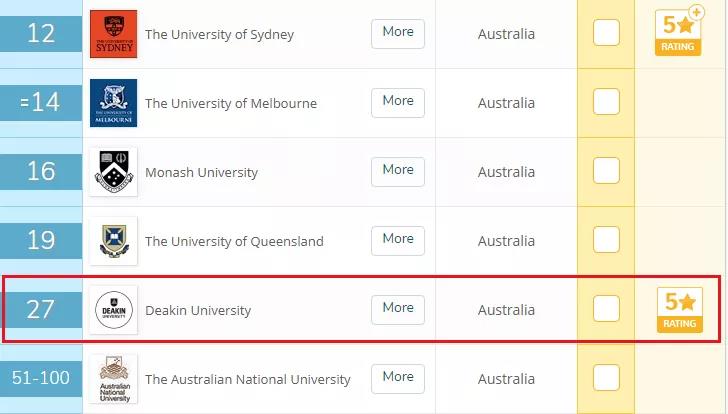
Task: Check the compare box for Monash University
Action: pyautogui.click(x=606, y=171)
